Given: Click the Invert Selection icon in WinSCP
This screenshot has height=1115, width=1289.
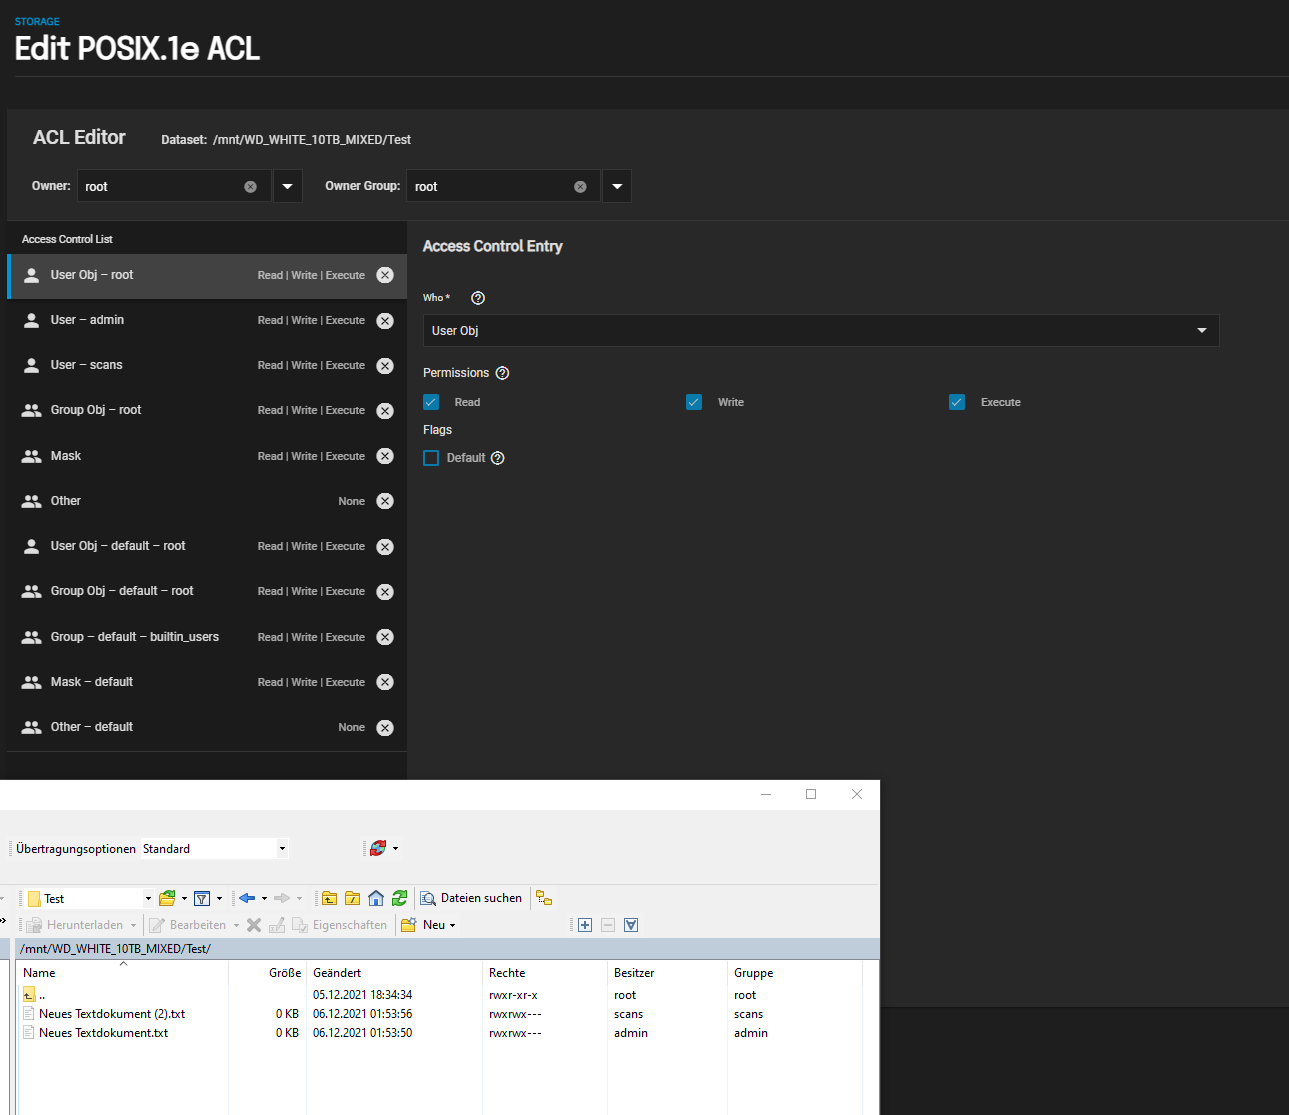Looking at the screenshot, I should click(x=631, y=925).
